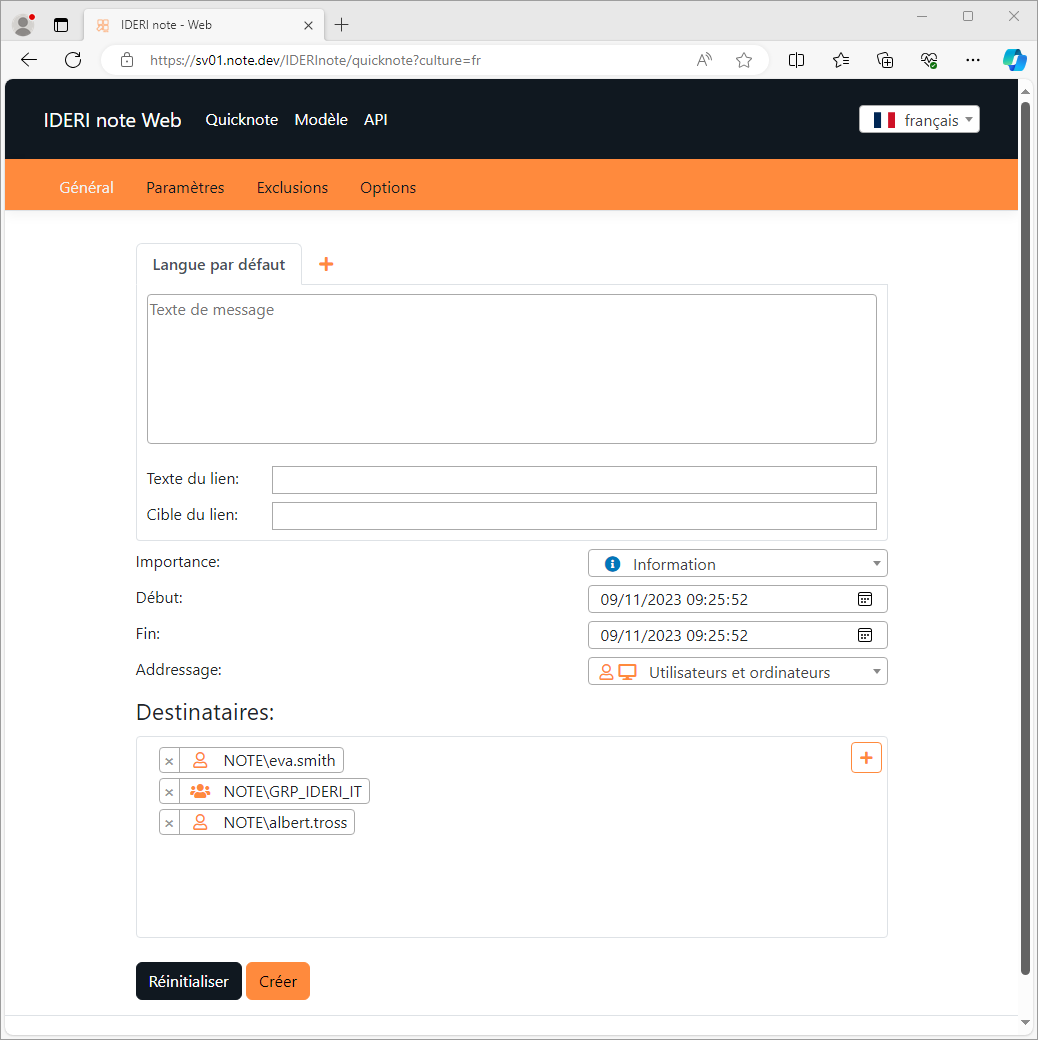This screenshot has height=1040, width=1038.
Task: Click the Créer button
Action: pos(277,980)
